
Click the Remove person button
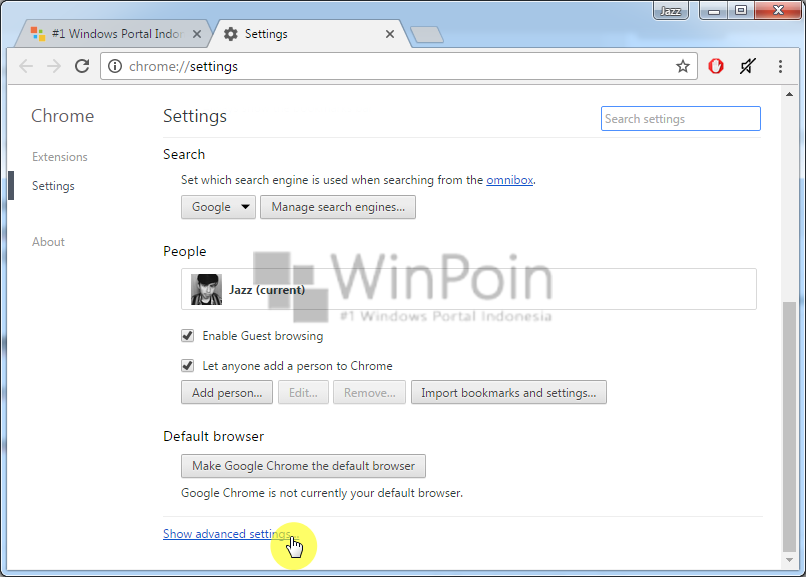370,393
